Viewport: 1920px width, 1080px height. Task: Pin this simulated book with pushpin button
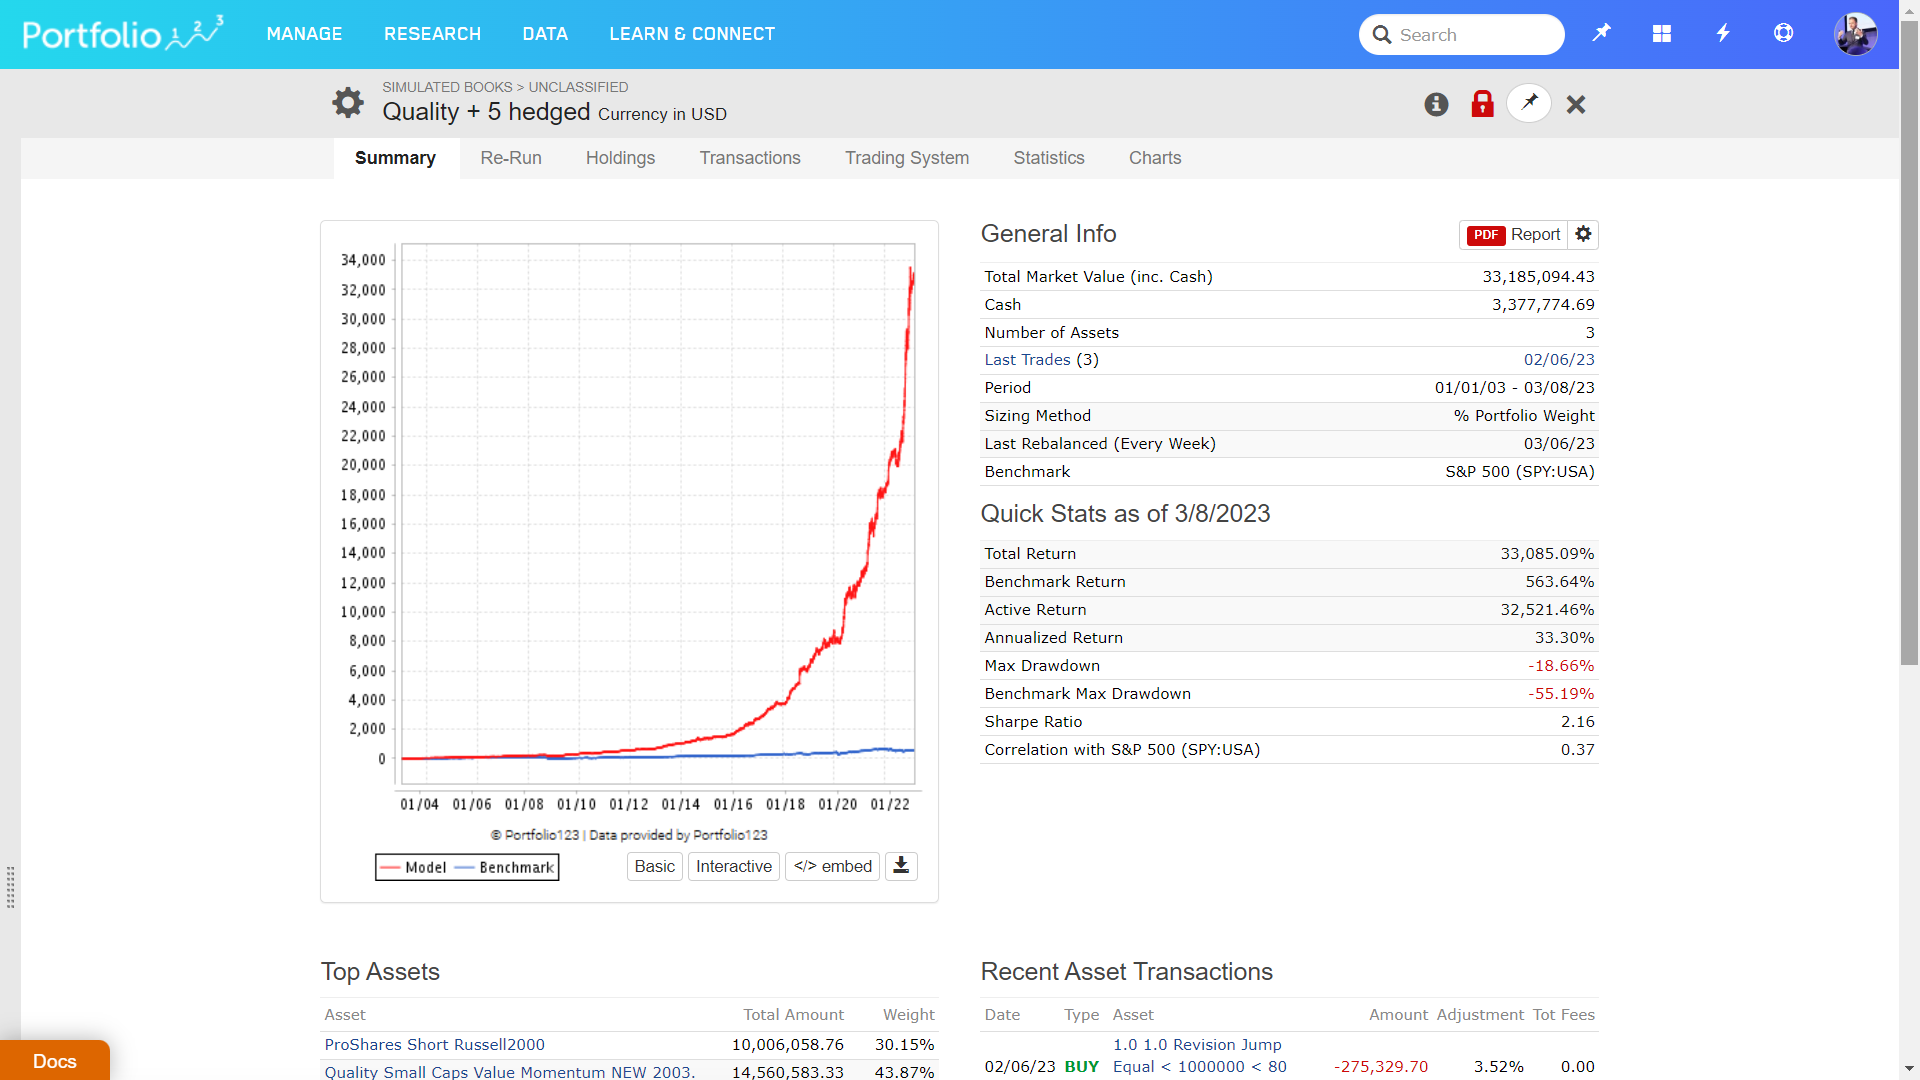pyautogui.click(x=1529, y=103)
